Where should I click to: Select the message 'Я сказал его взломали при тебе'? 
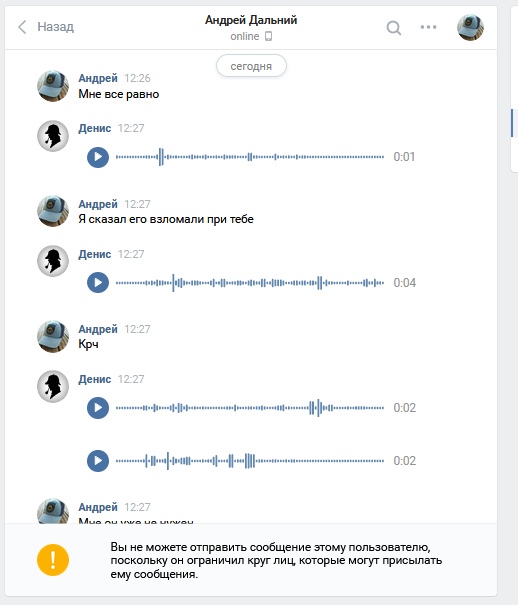point(166,219)
